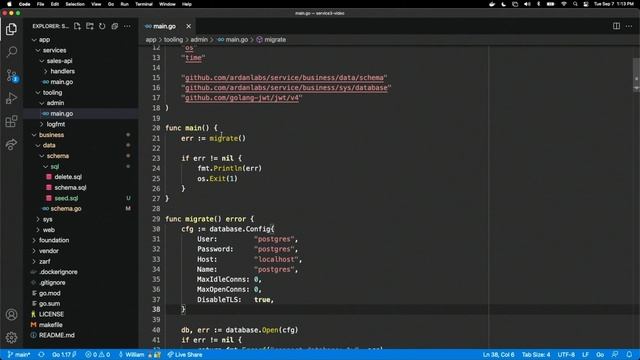Open makefile in Explorer

point(51,325)
